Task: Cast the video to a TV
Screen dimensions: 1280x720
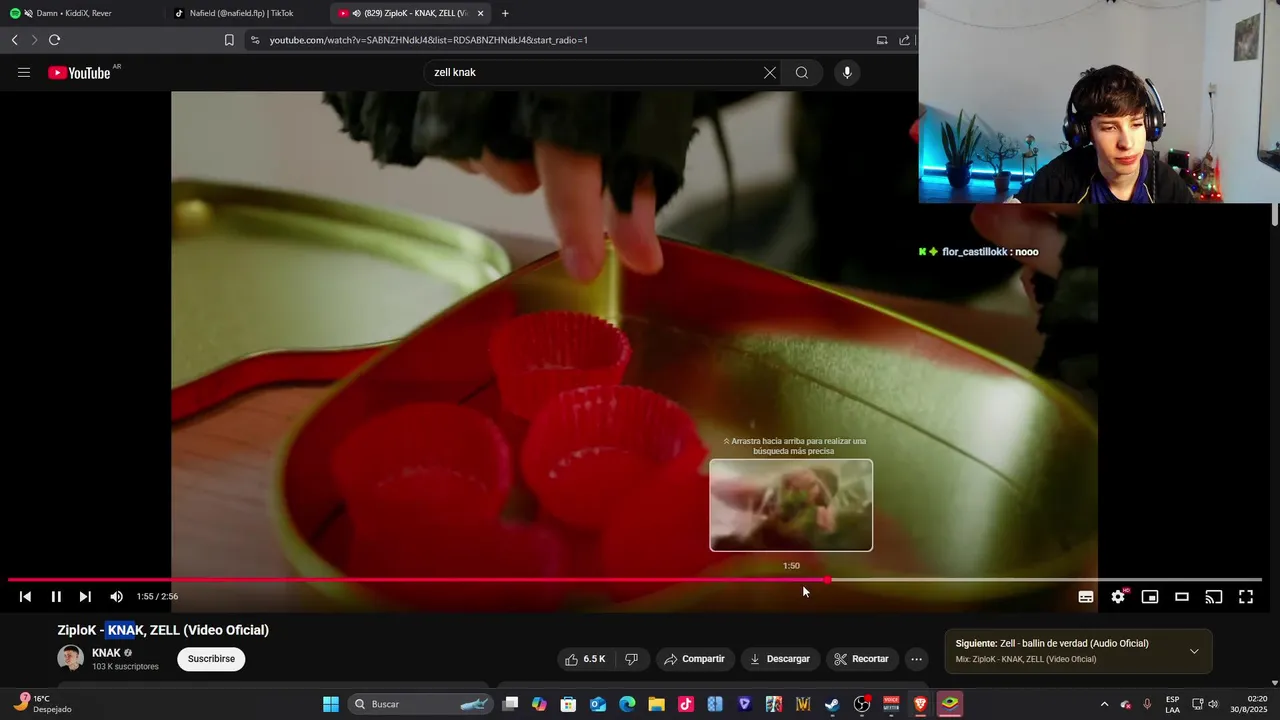Action: pos(1214,597)
